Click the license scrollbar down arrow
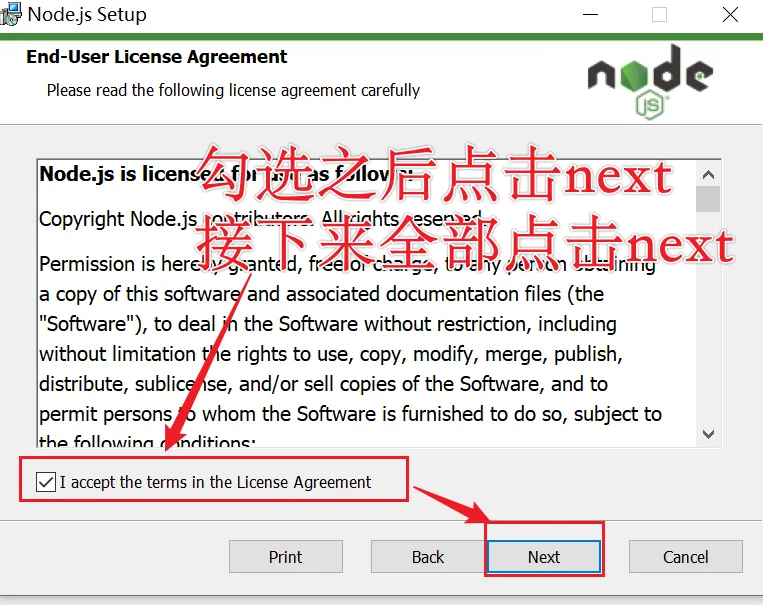This screenshot has height=605, width=763. point(708,434)
